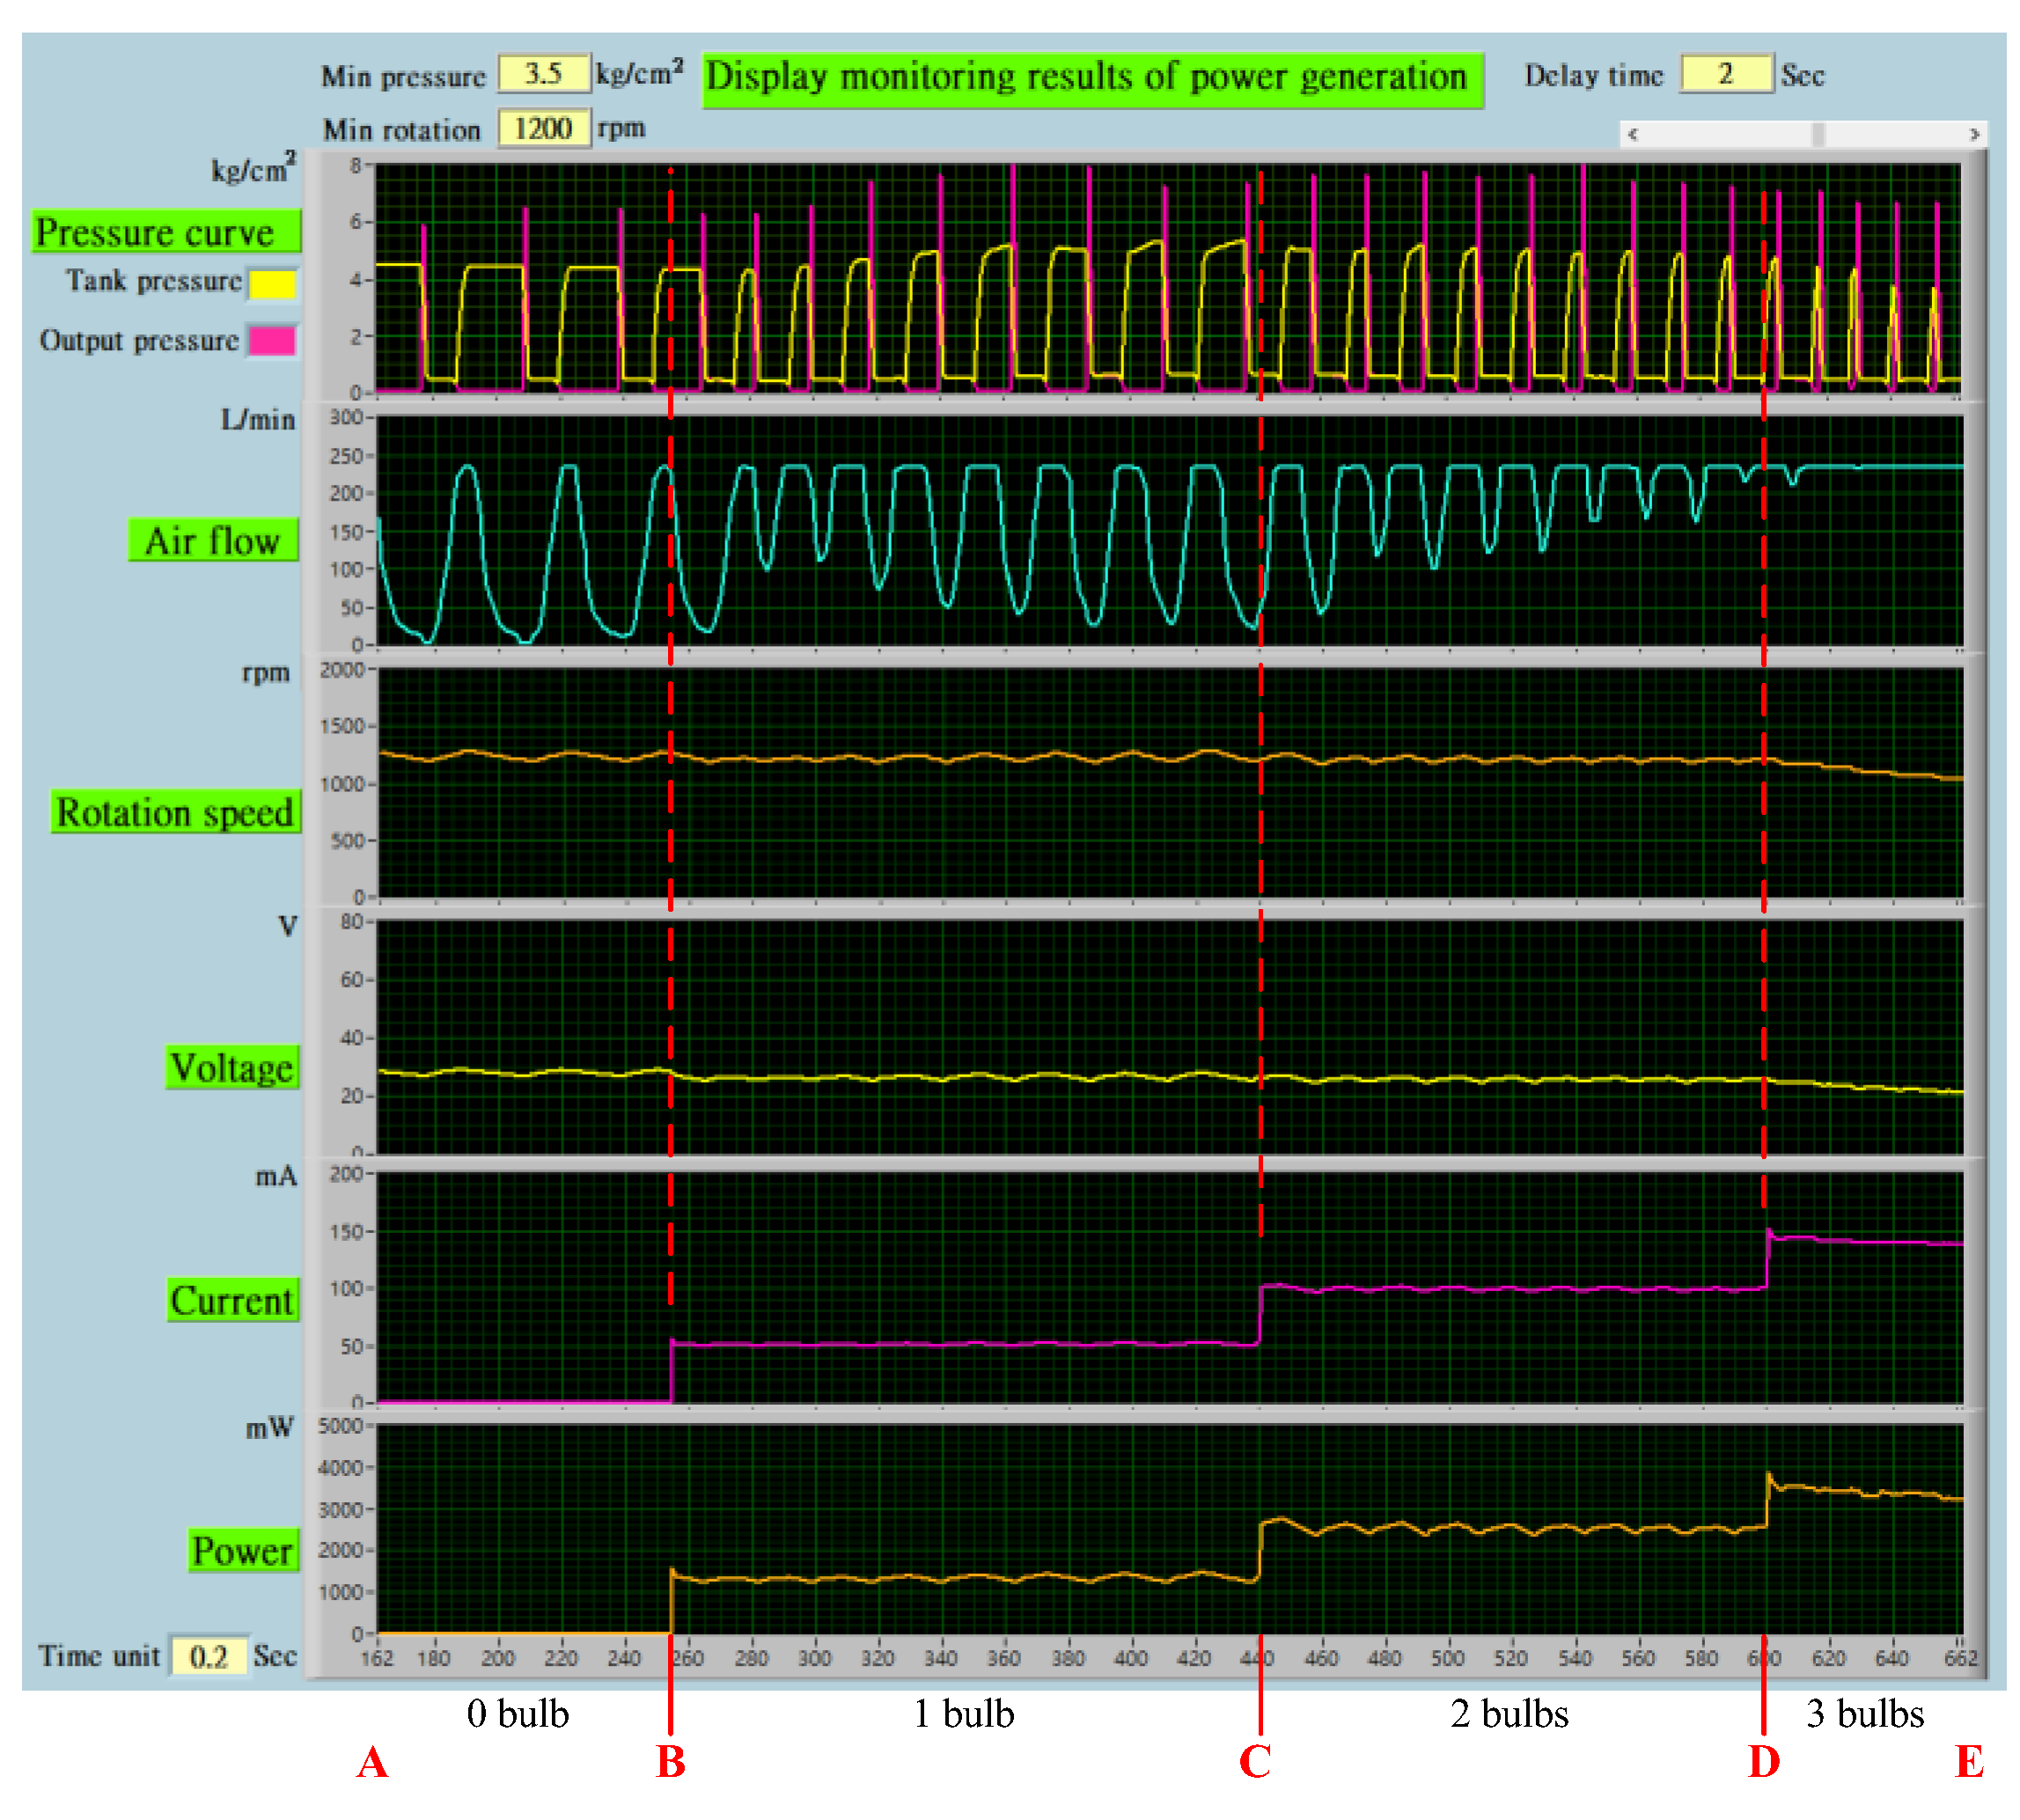Click the Time unit value field
This screenshot has width=2020, height=1820.
[208, 1656]
